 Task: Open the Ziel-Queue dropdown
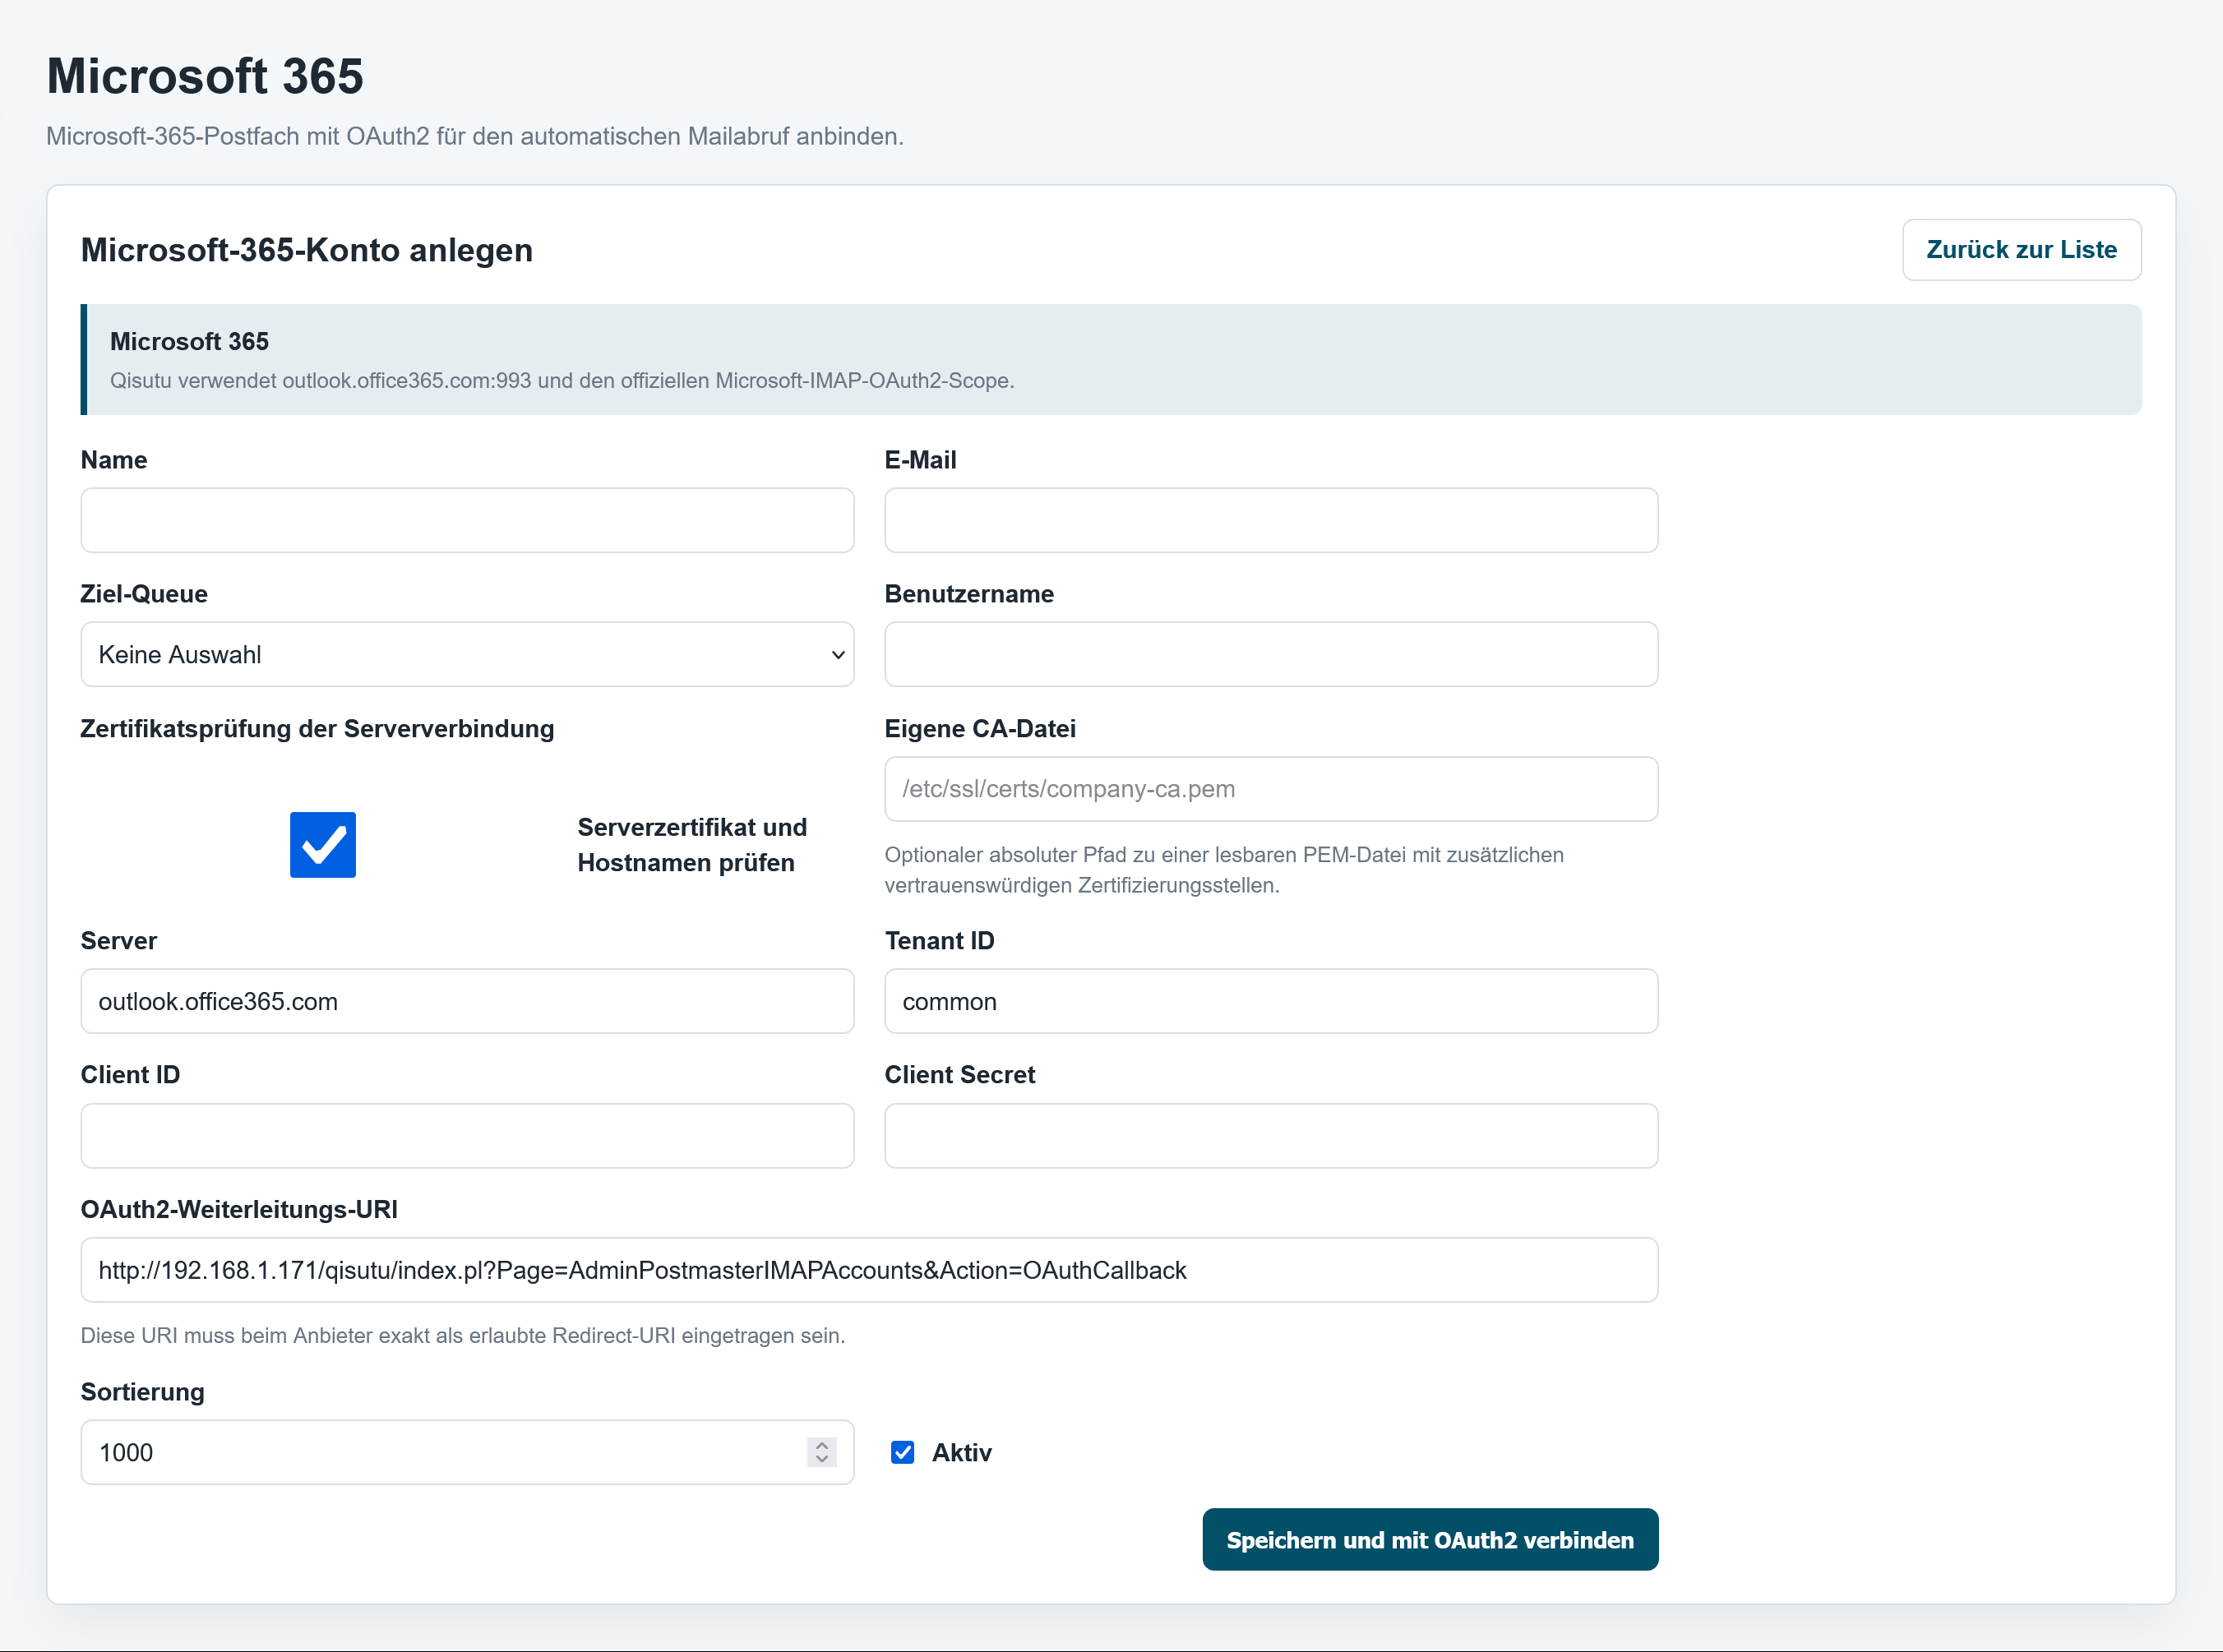click(x=467, y=655)
